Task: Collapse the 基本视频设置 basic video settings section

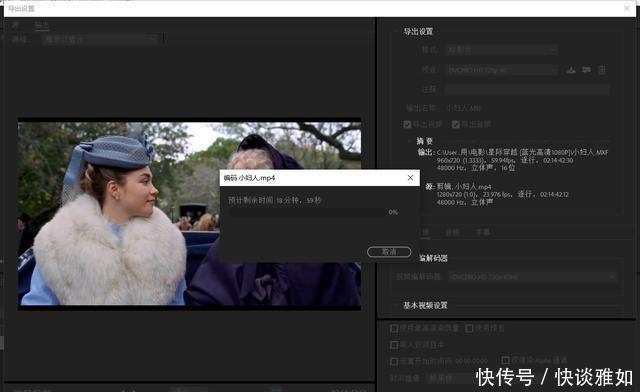Action: click(397, 305)
